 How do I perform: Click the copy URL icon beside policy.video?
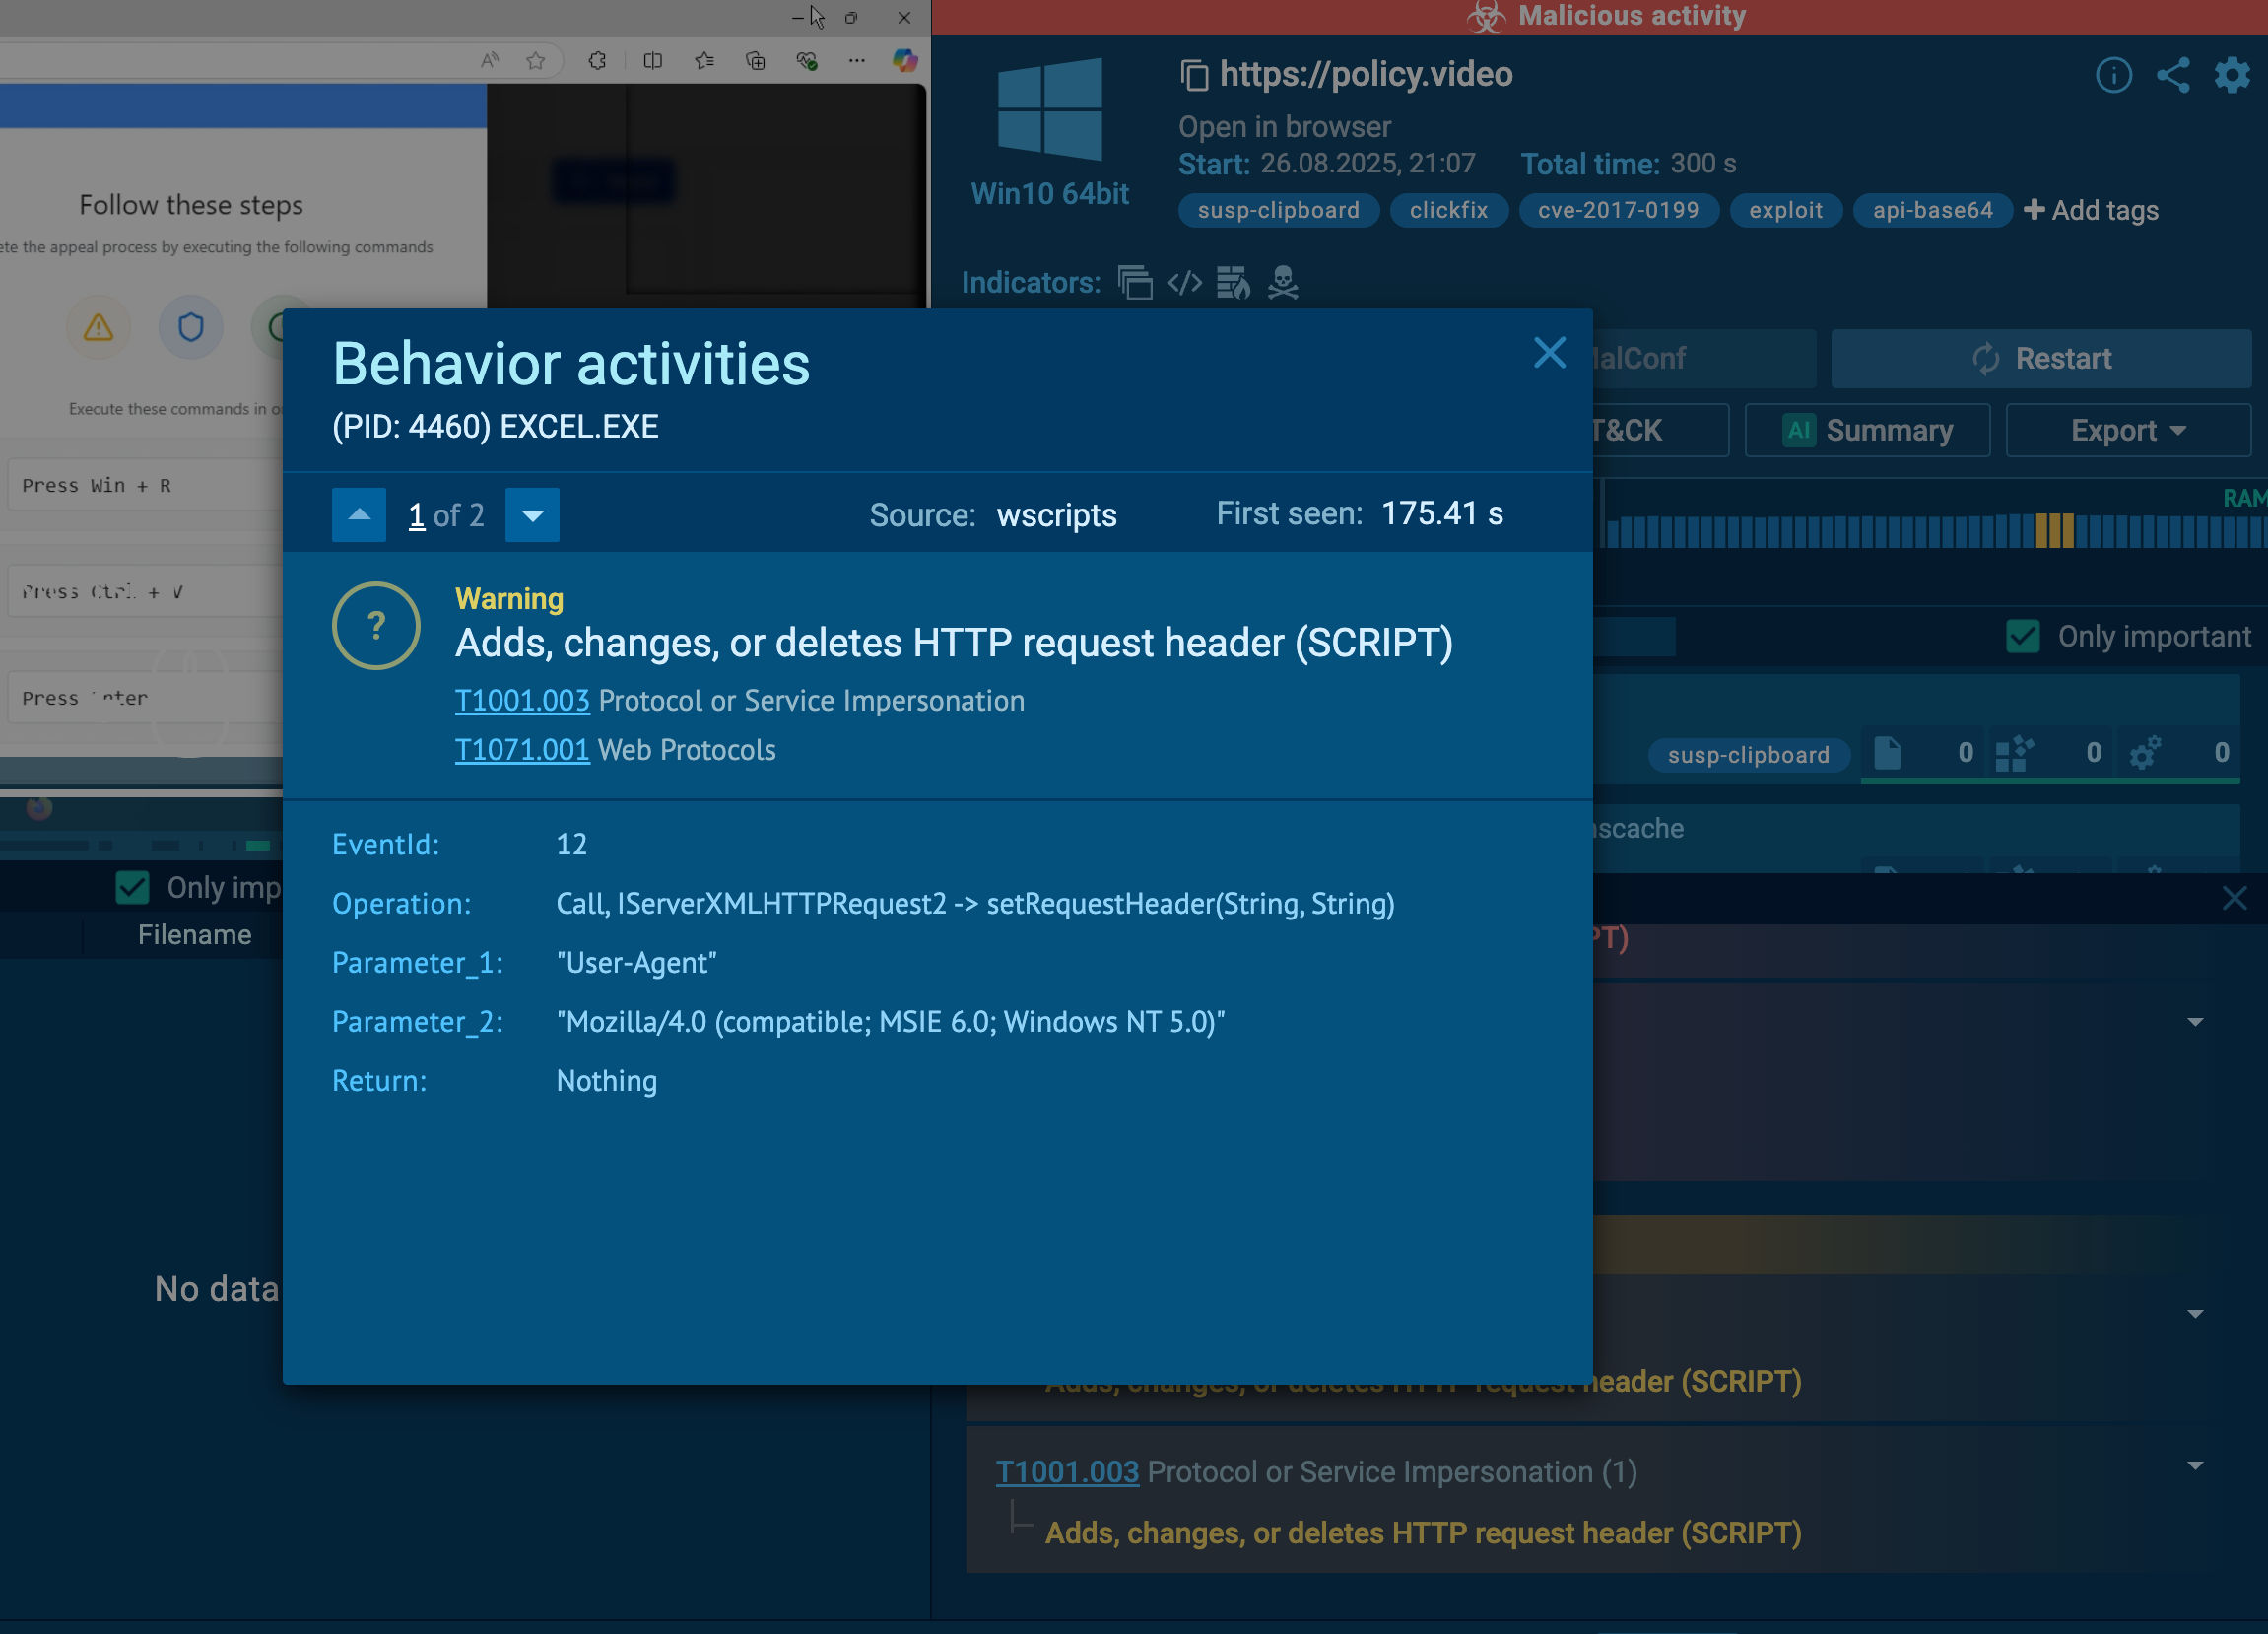[x=1194, y=75]
